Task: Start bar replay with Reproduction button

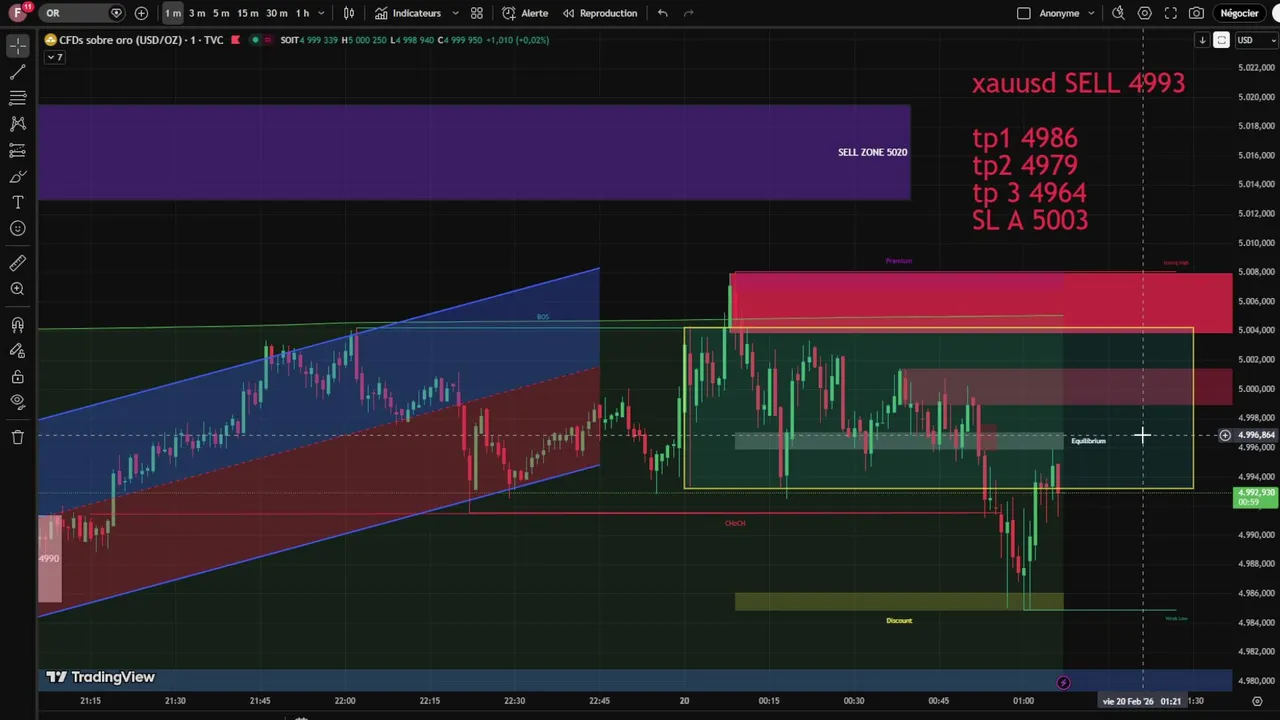Action: click(600, 13)
